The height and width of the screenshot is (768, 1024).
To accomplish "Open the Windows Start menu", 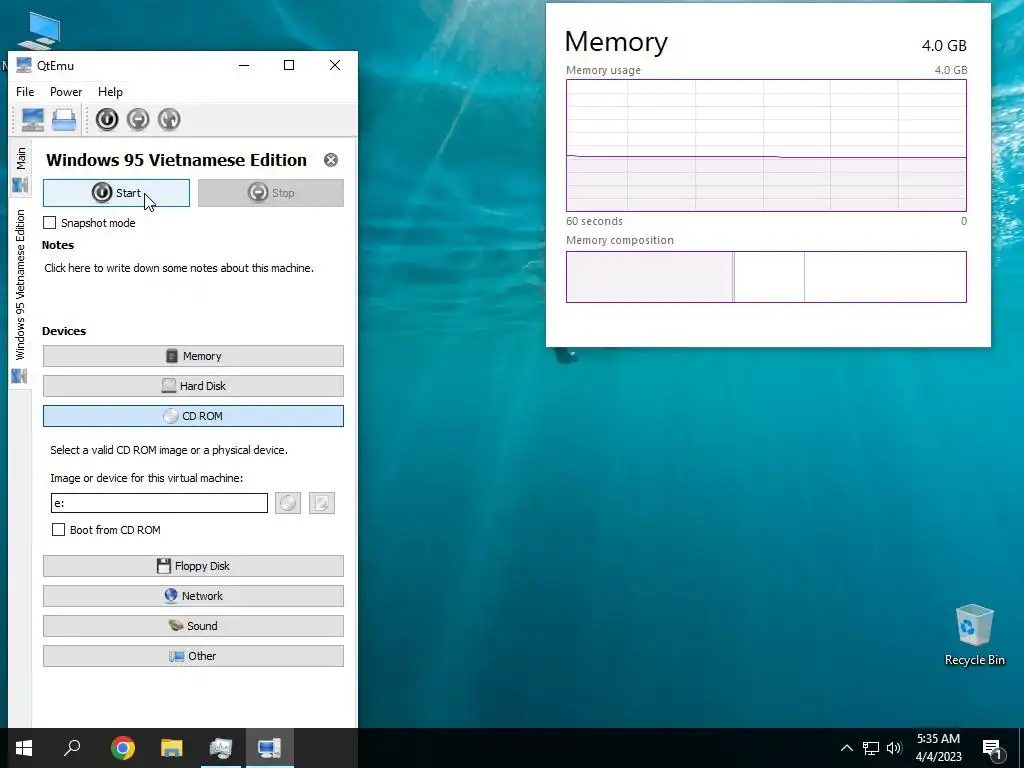I will [x=24, y=748].
